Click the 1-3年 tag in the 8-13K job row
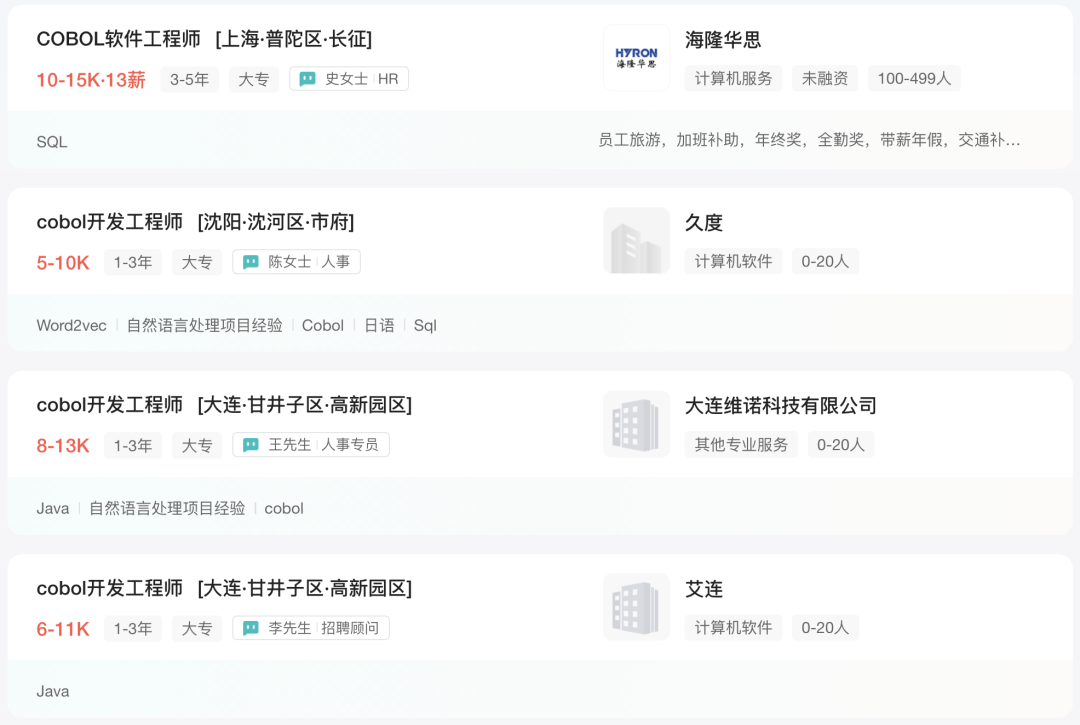 pos(133,445)
